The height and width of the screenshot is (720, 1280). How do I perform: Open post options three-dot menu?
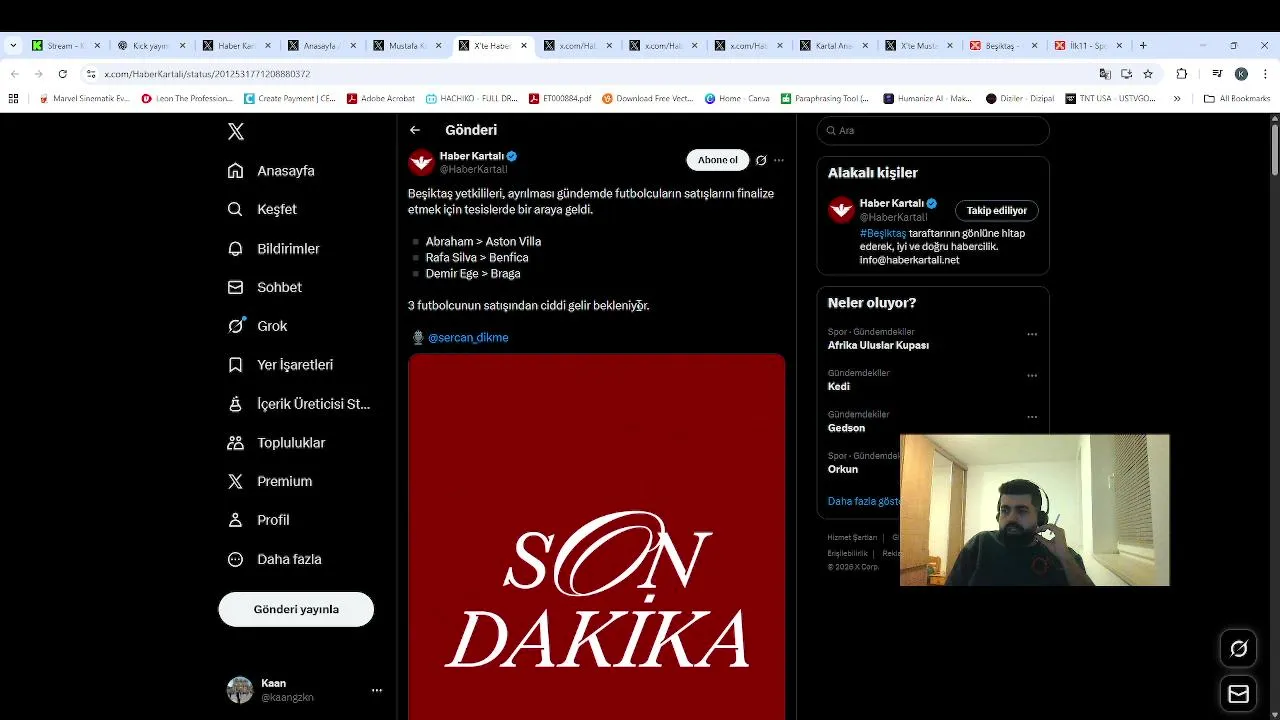point(779,160)
